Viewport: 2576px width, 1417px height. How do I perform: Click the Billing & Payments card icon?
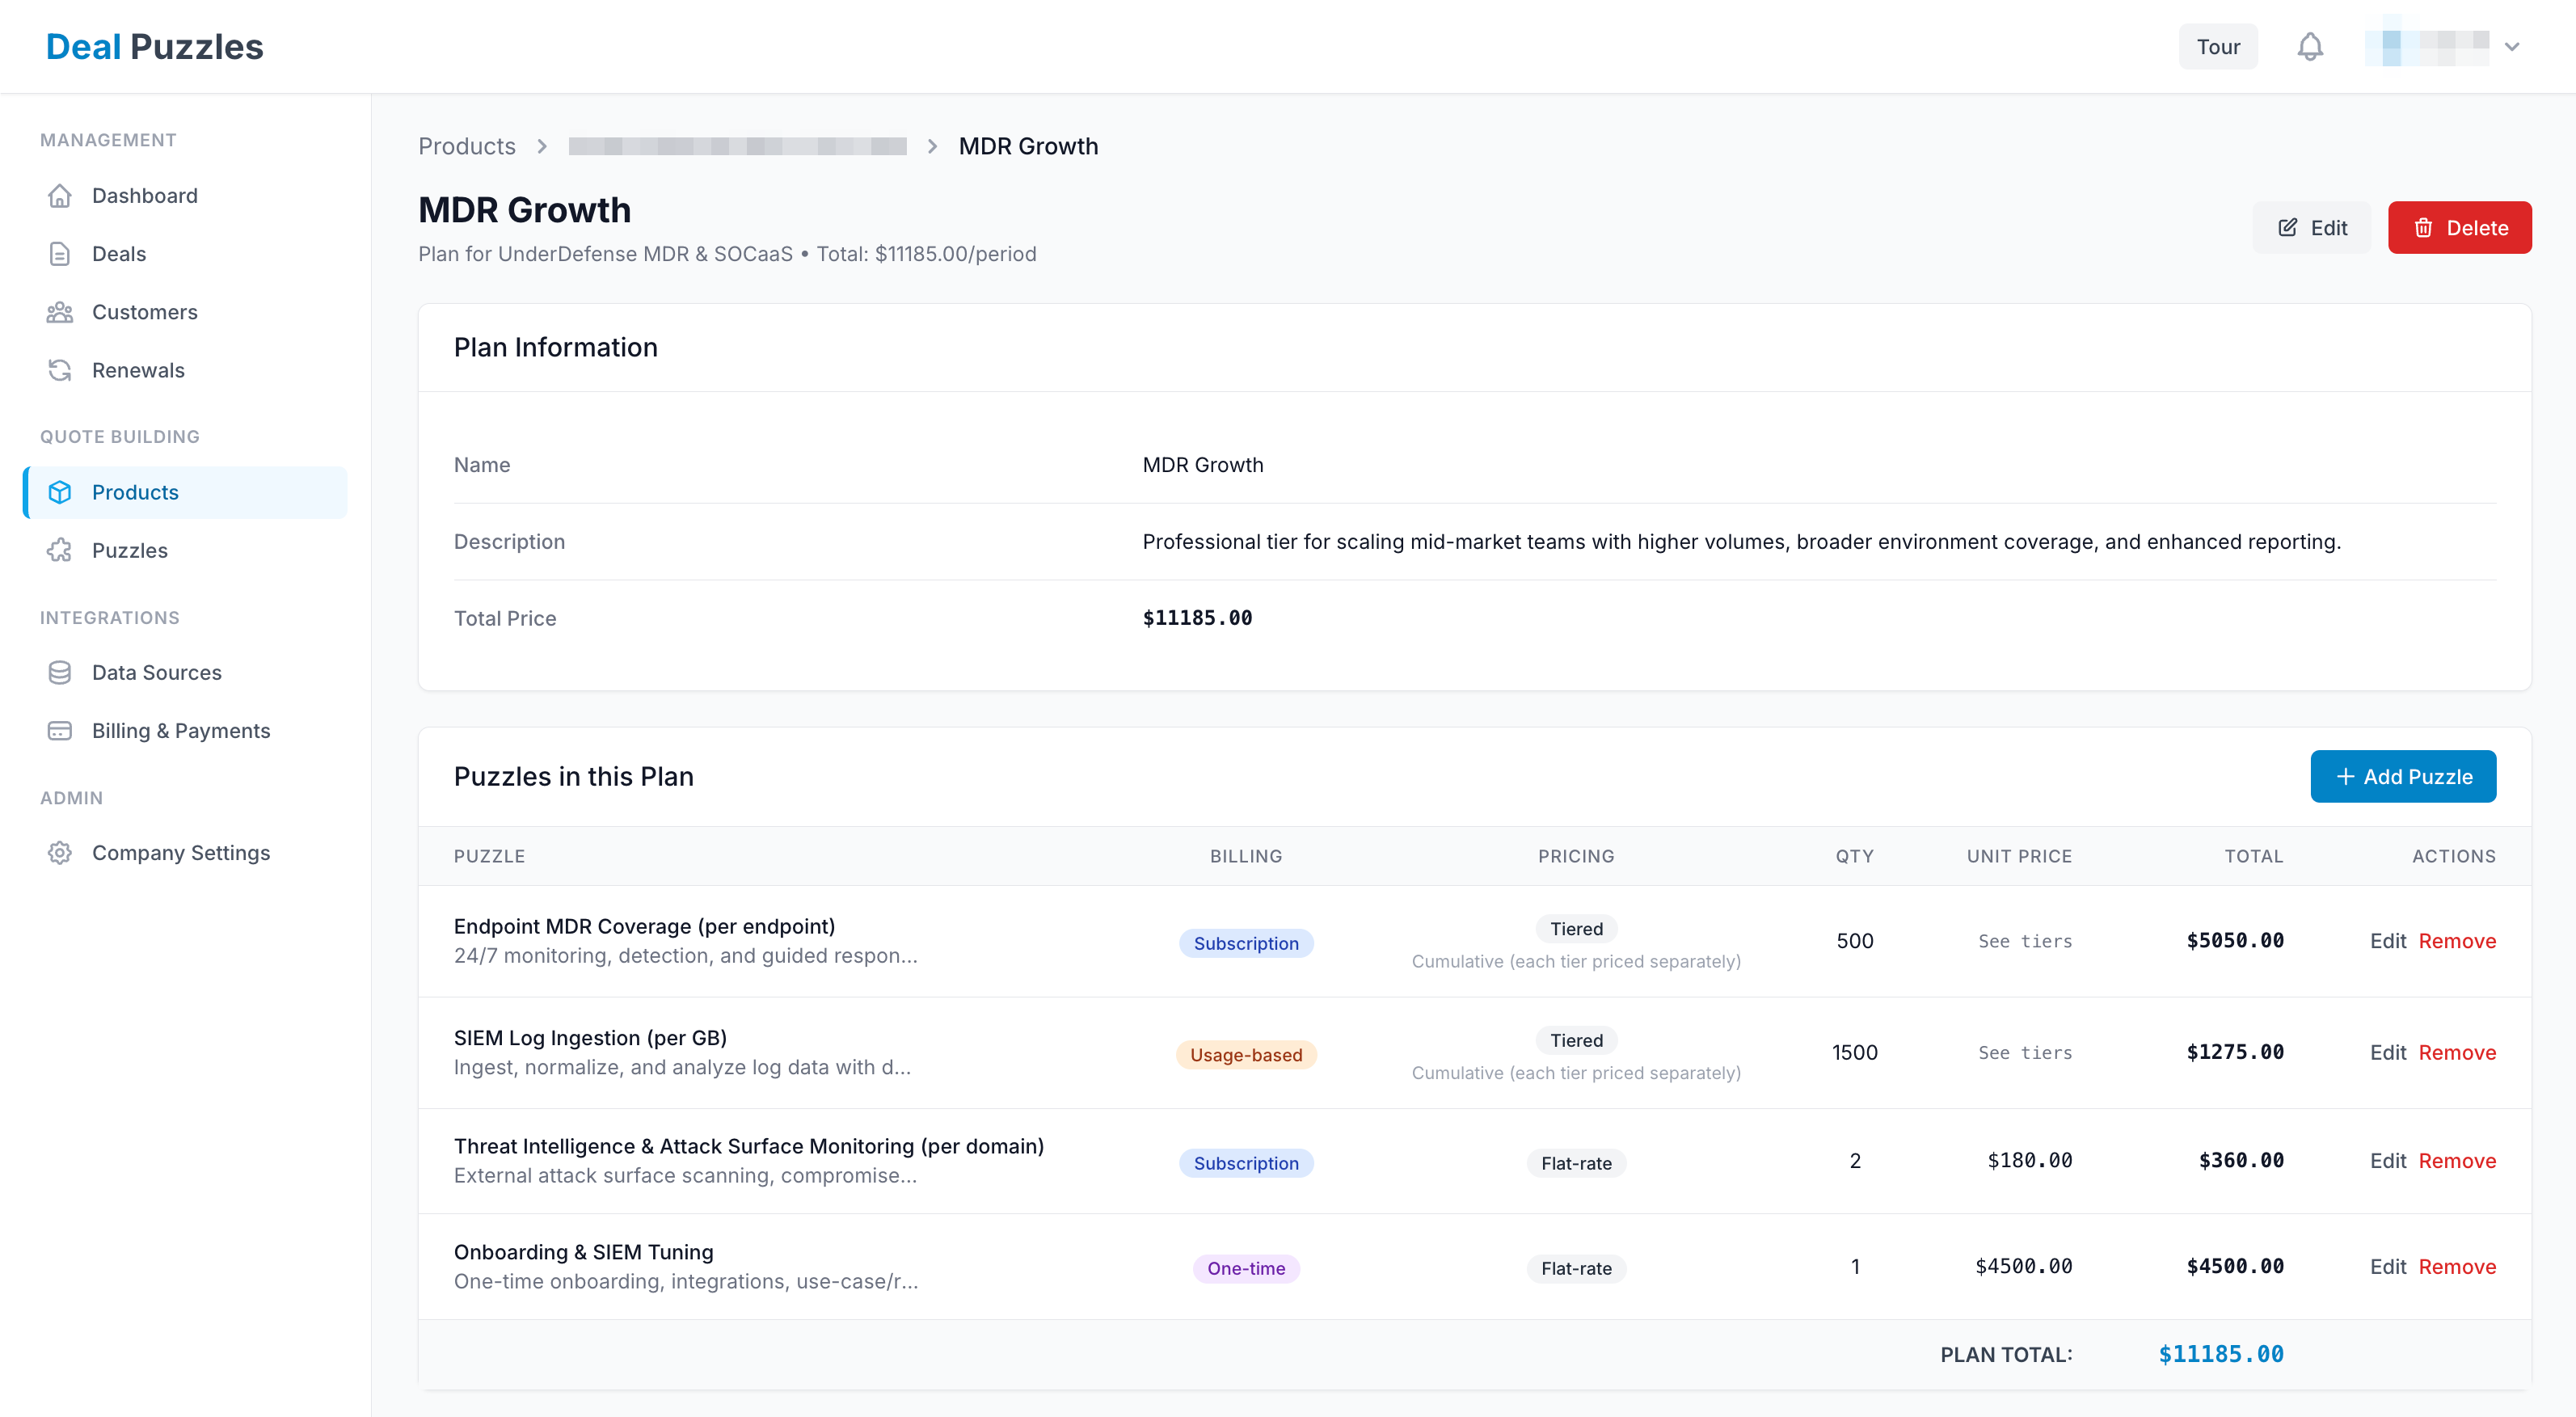click(60, 731)
